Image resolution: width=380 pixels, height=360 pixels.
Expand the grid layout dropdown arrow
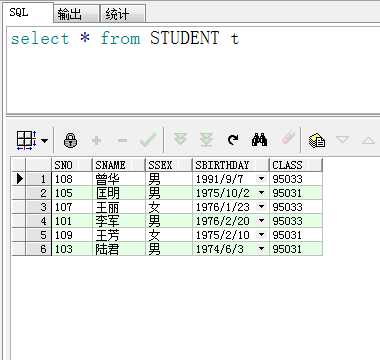44,140
